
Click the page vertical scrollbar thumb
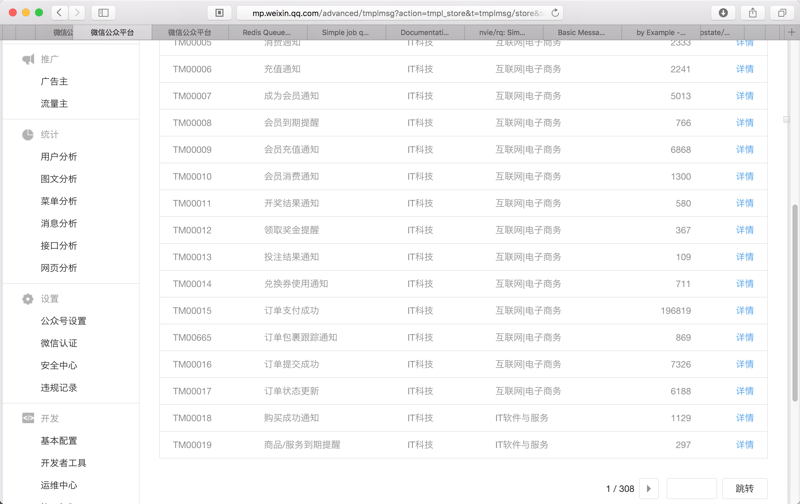[x=794, y=303]
